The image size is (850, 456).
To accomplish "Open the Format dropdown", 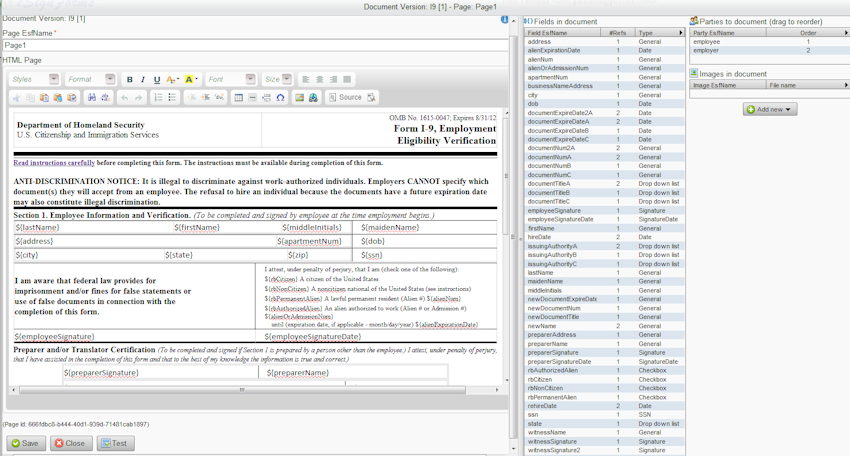I will 90,79.
